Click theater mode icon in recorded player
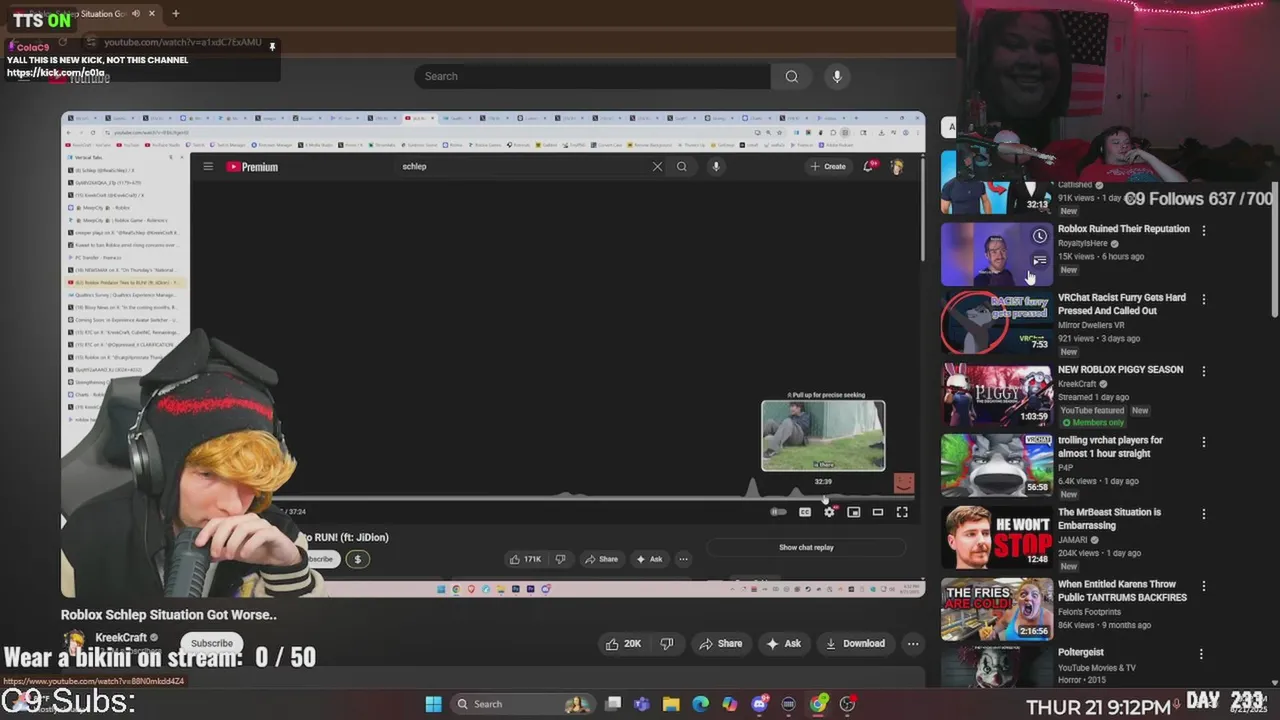1280x720 pixels. click(877, 512)
